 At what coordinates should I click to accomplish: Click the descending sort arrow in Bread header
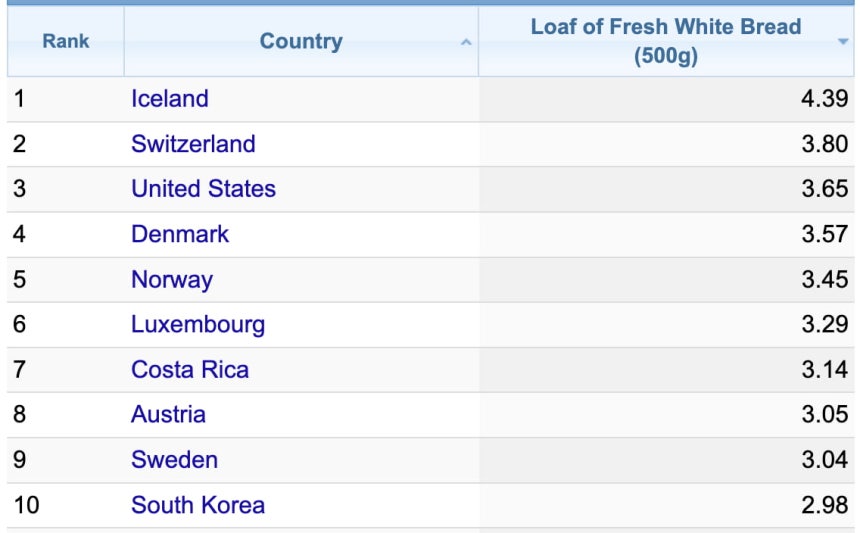(x=843, y=42)
